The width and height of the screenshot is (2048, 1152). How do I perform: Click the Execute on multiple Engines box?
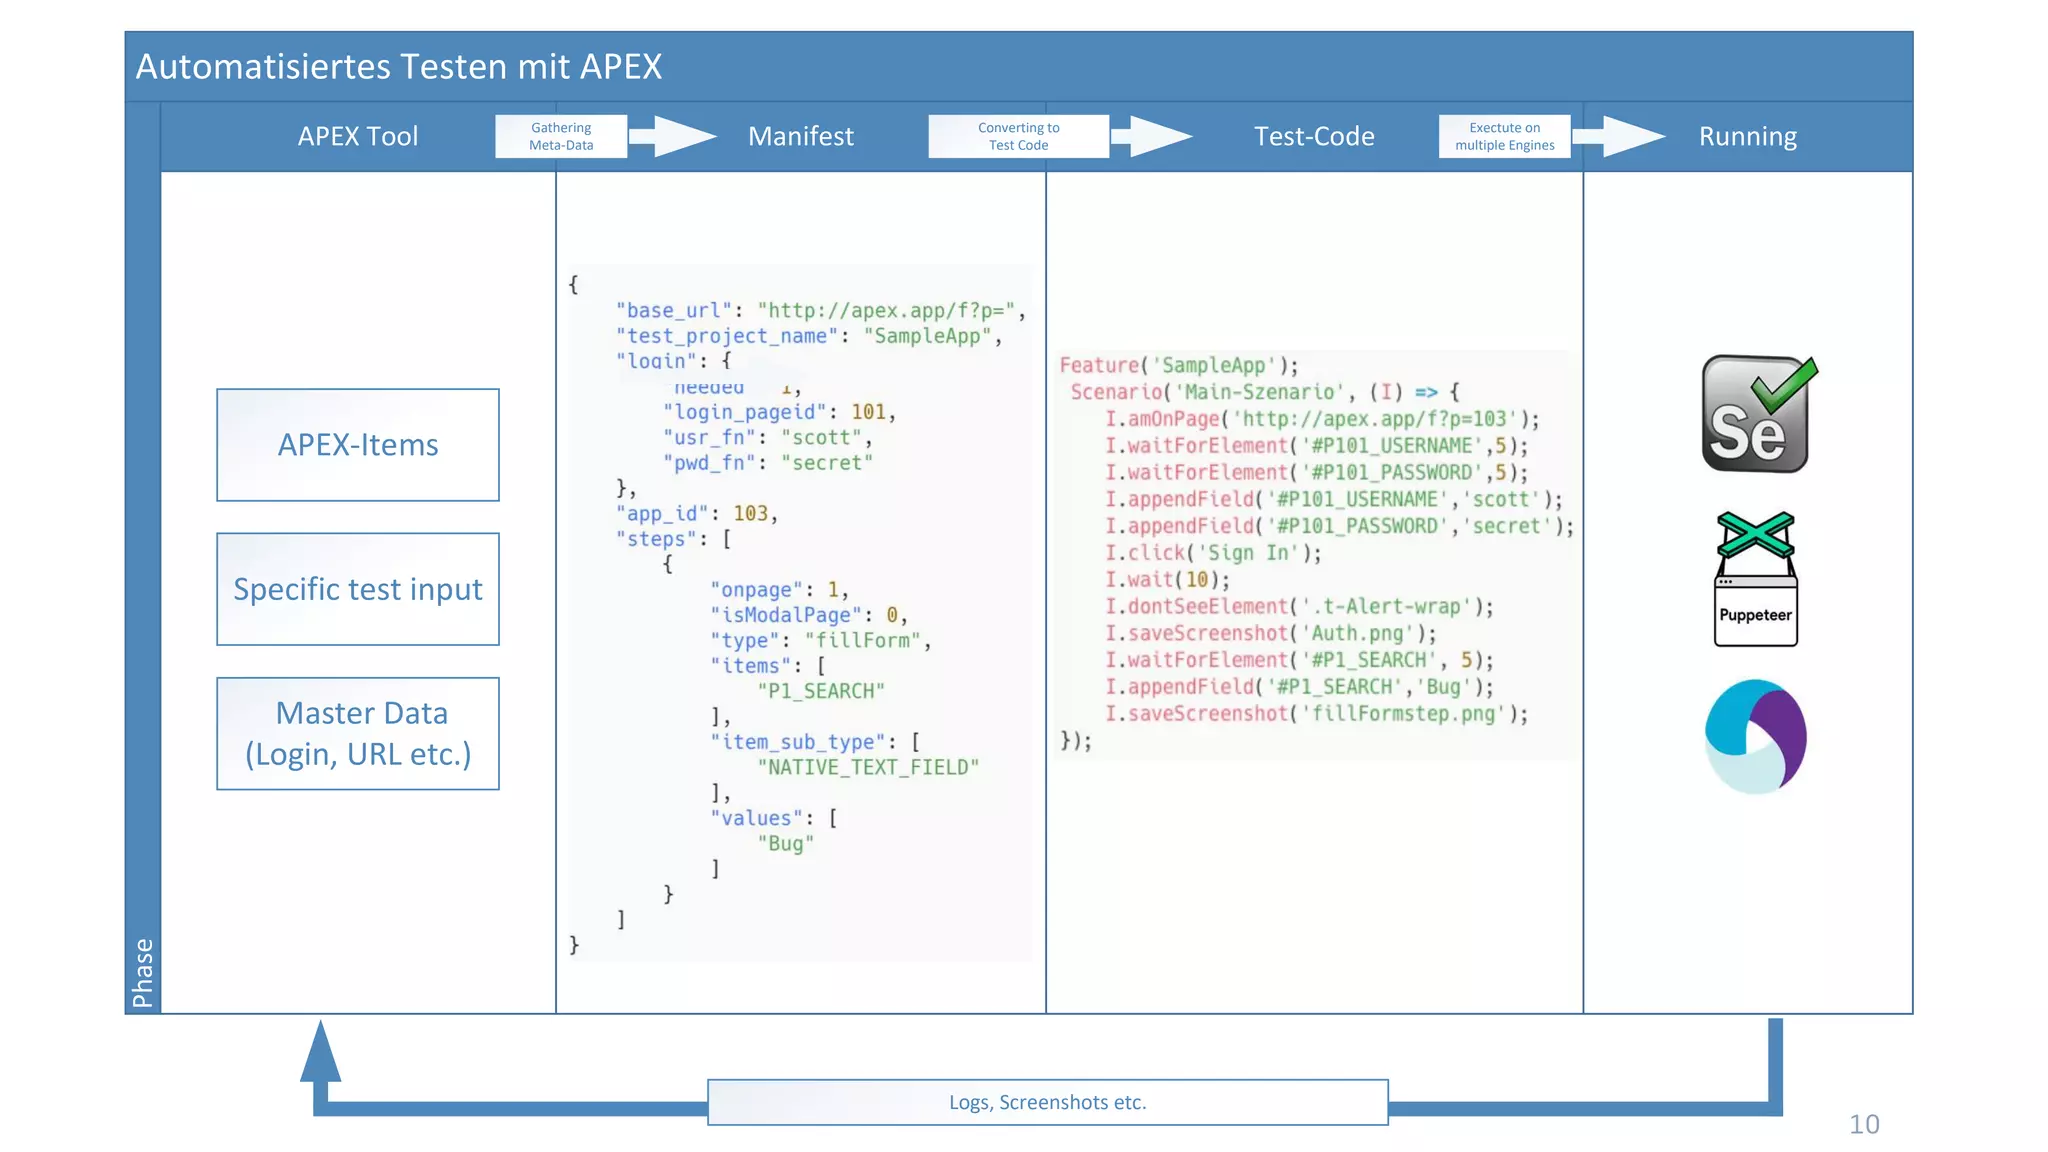[x=1504, y=136]
